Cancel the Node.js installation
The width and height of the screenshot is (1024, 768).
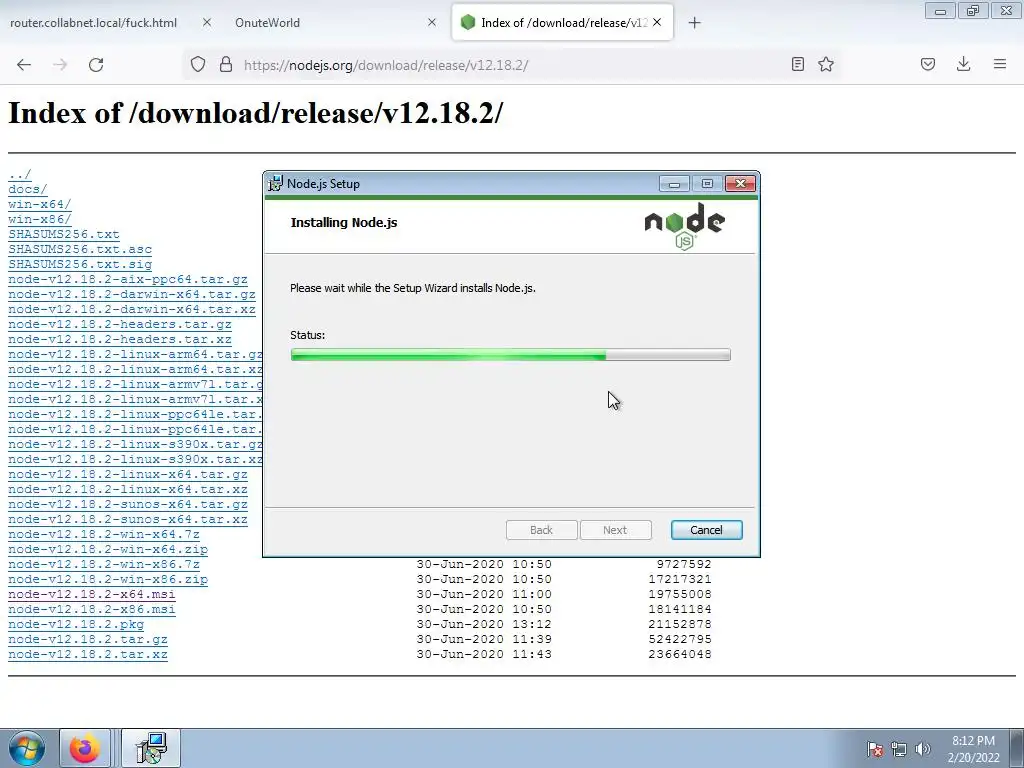707,530
